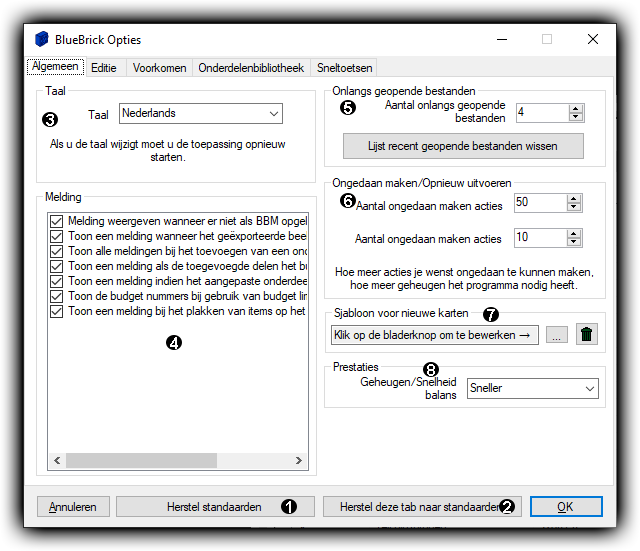Confirm with the OK button
This screenshot has height=551, width=640.
pos(566,507)
